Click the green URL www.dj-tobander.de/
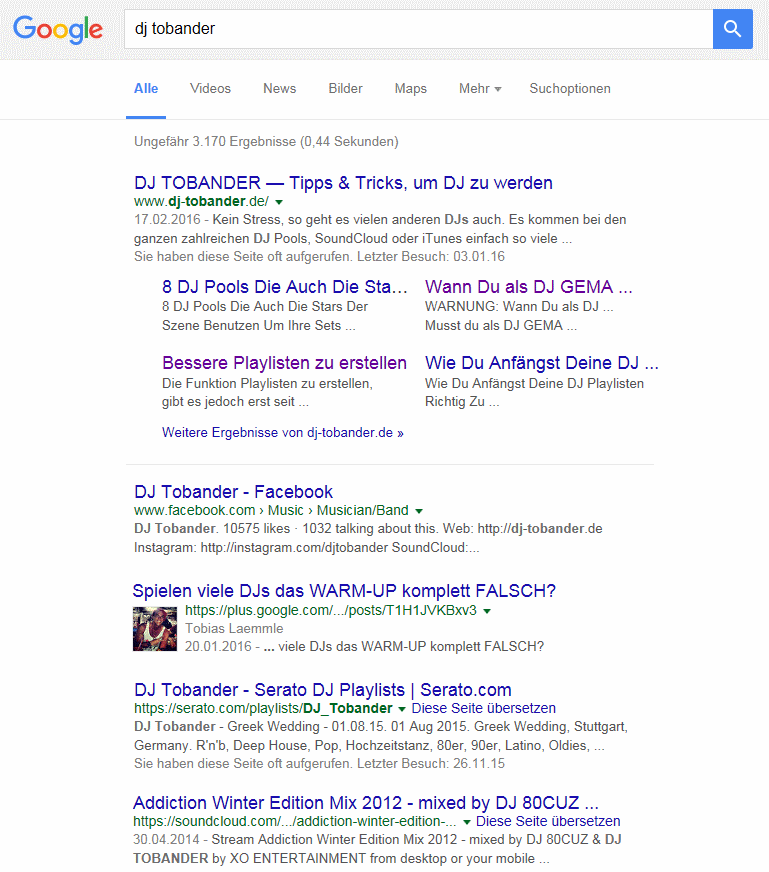769x872 pixels. pyautogui.click(x=201, y=201)
